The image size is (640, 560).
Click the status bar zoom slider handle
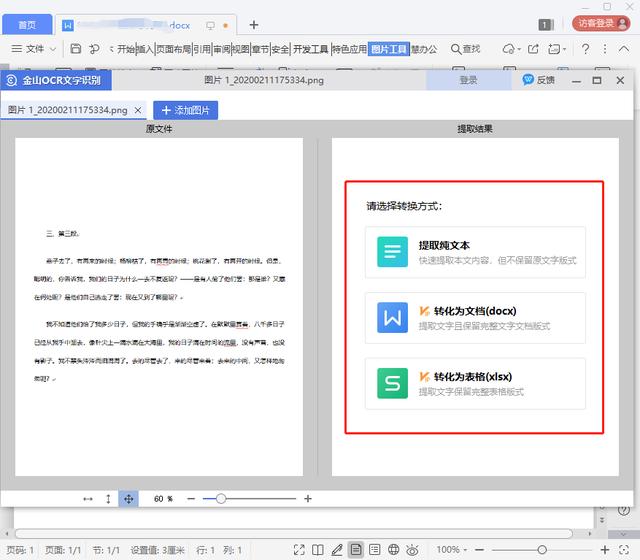click(542, 550)
